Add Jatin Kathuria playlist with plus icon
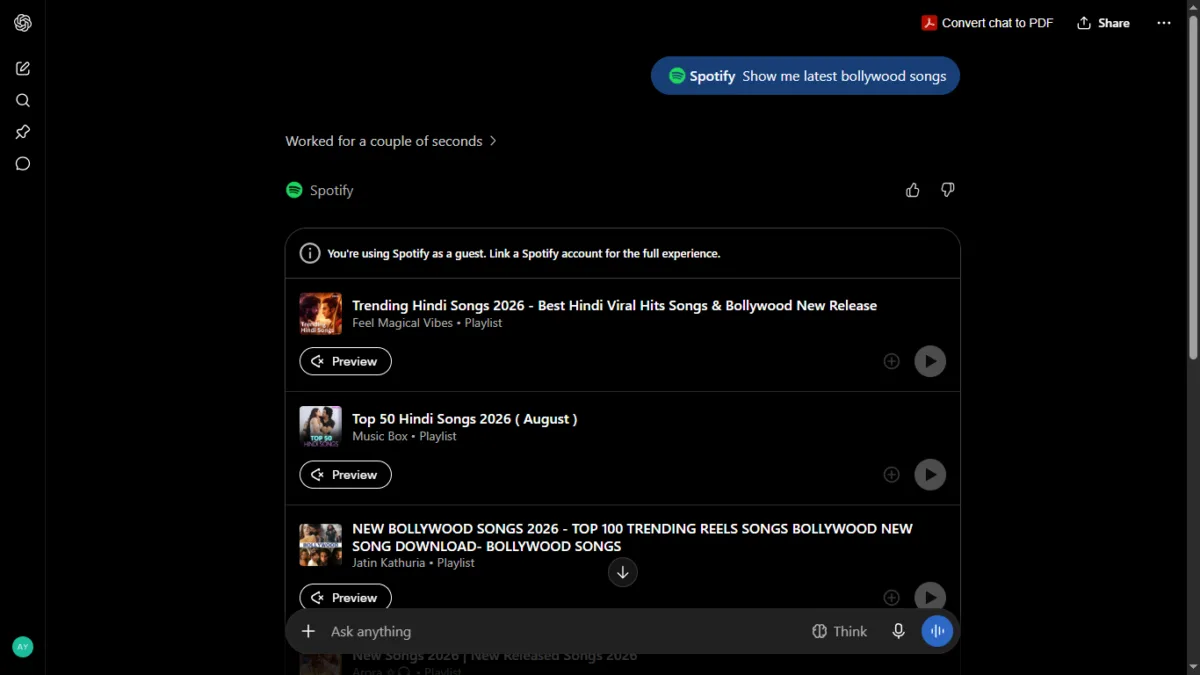This screenshot has height=675, width=1200. tap(892, 597)
